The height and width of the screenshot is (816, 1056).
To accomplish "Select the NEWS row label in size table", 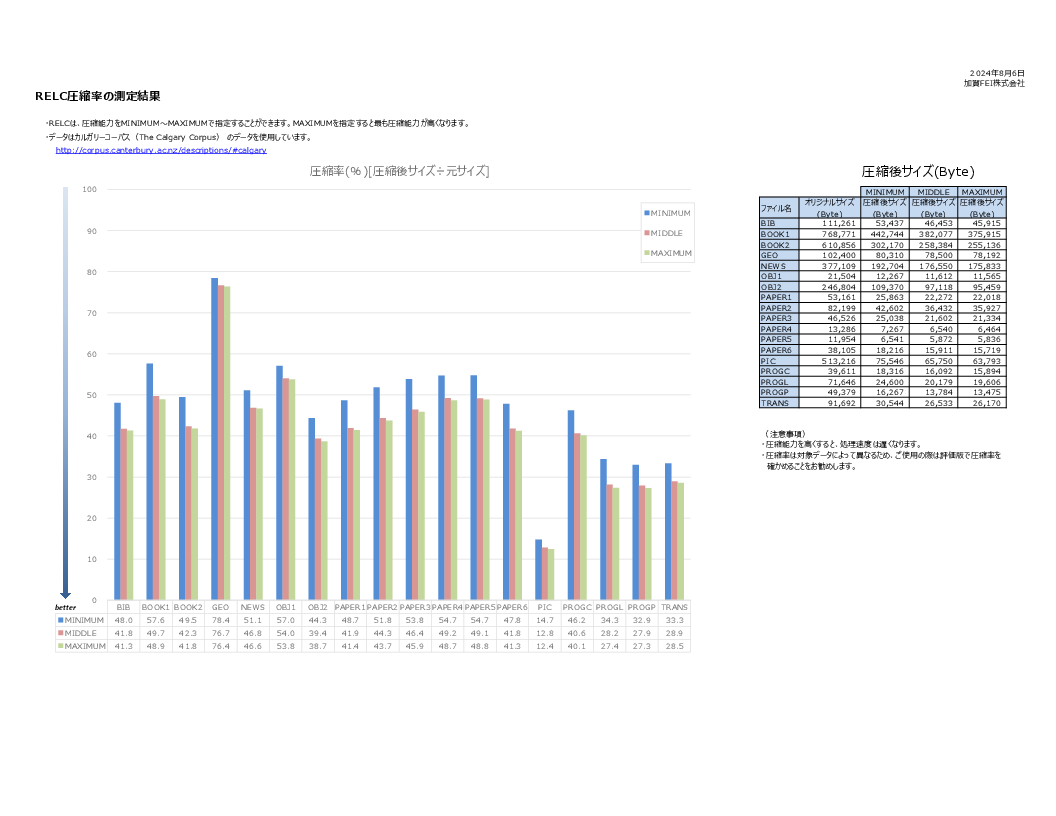I will point(774,266).
